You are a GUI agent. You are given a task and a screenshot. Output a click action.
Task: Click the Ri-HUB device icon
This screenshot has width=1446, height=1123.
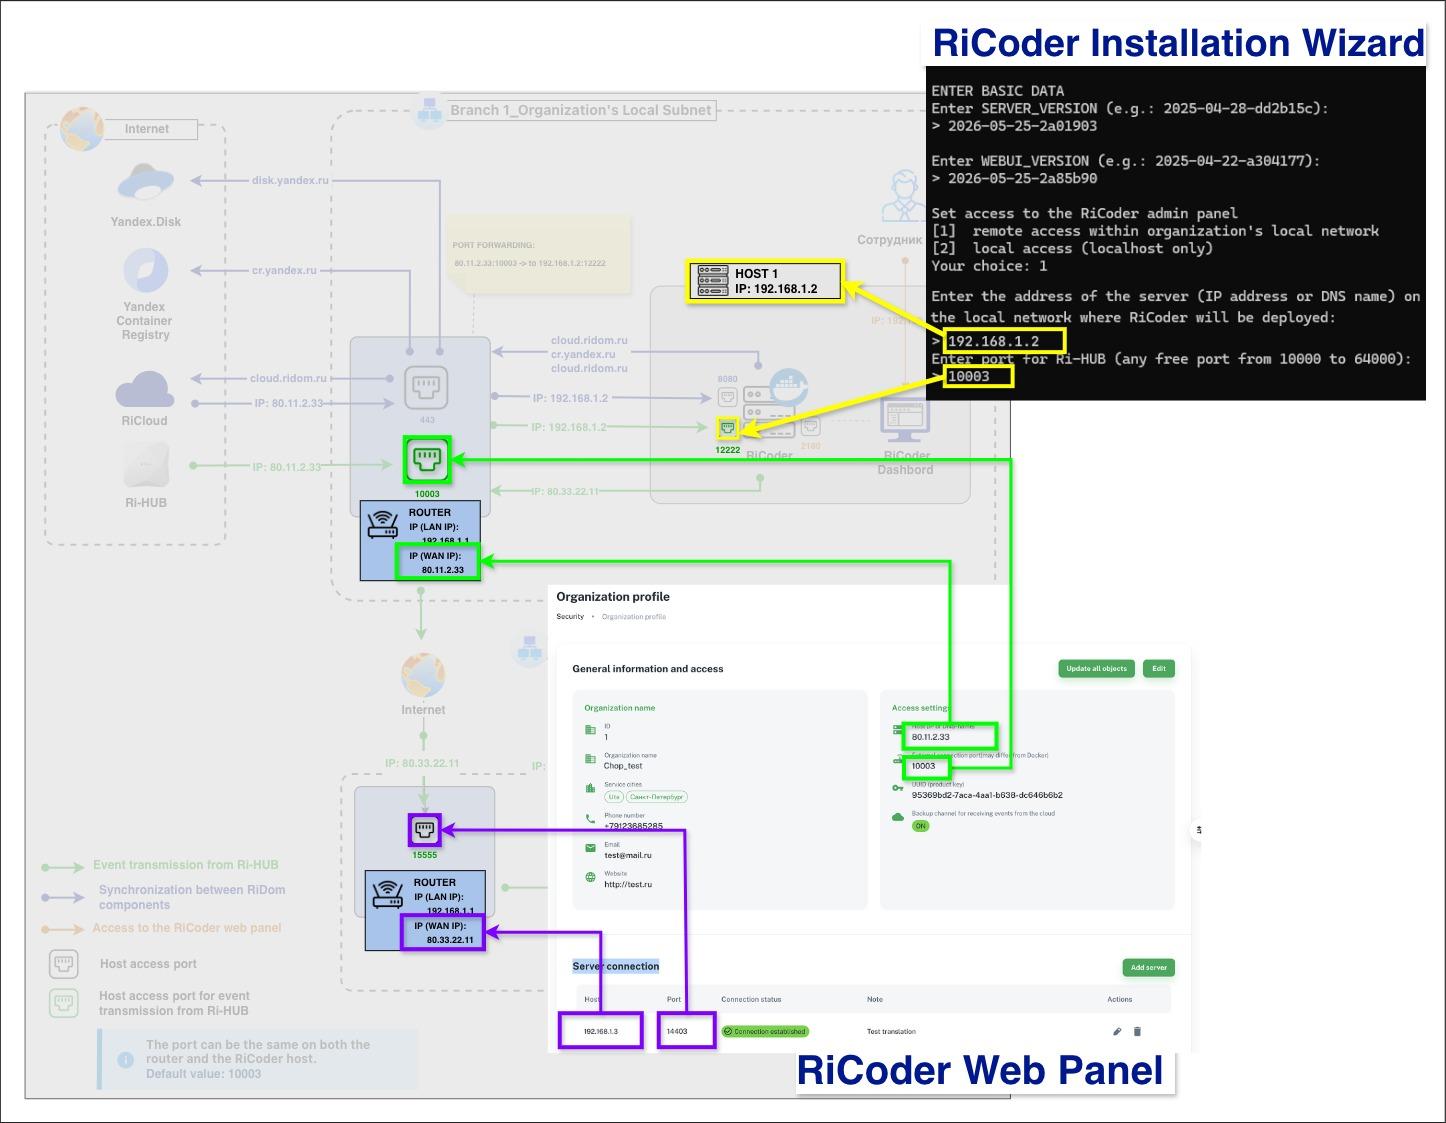[146, 465]
